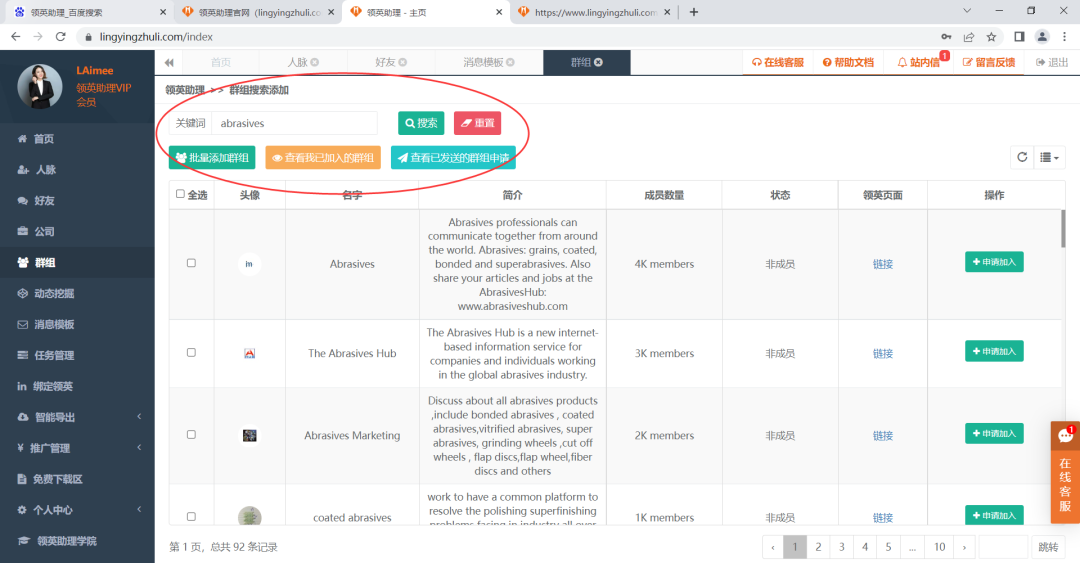Bookmark the page with the star icon
Viewport: 1080px width, 563px height.
pyautogui.click(x=991, y=37)
